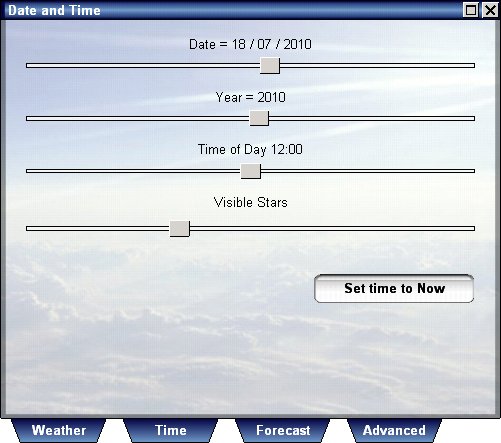Click Visible Stars track right of handle

(x=332, y=228)
